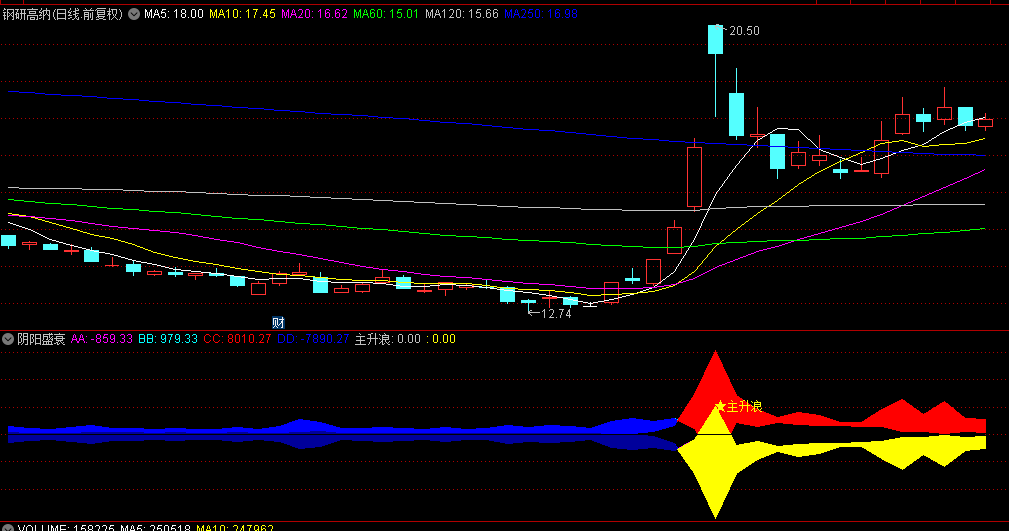The width and height of the screenshot is (1009, 531).
Task: Click the DD: -7890.27 value
Action: coord(313,339)
